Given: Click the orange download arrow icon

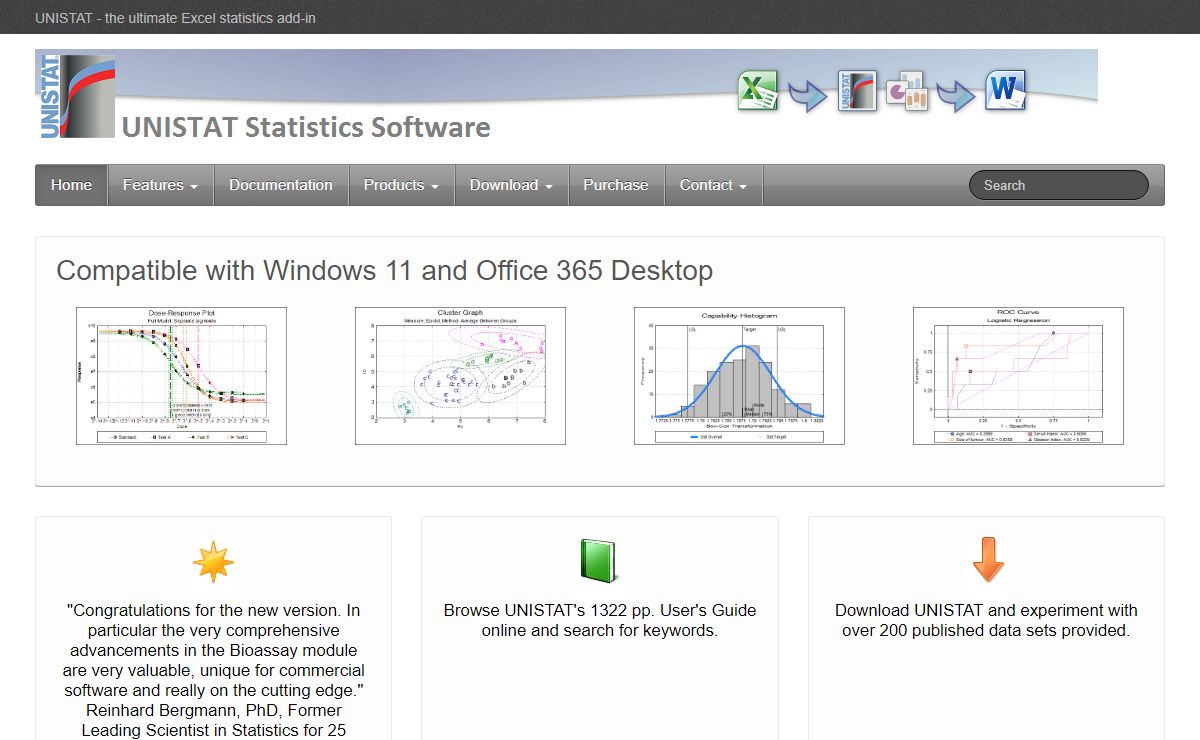Looking at the screenshot, I should coord(987,560).
